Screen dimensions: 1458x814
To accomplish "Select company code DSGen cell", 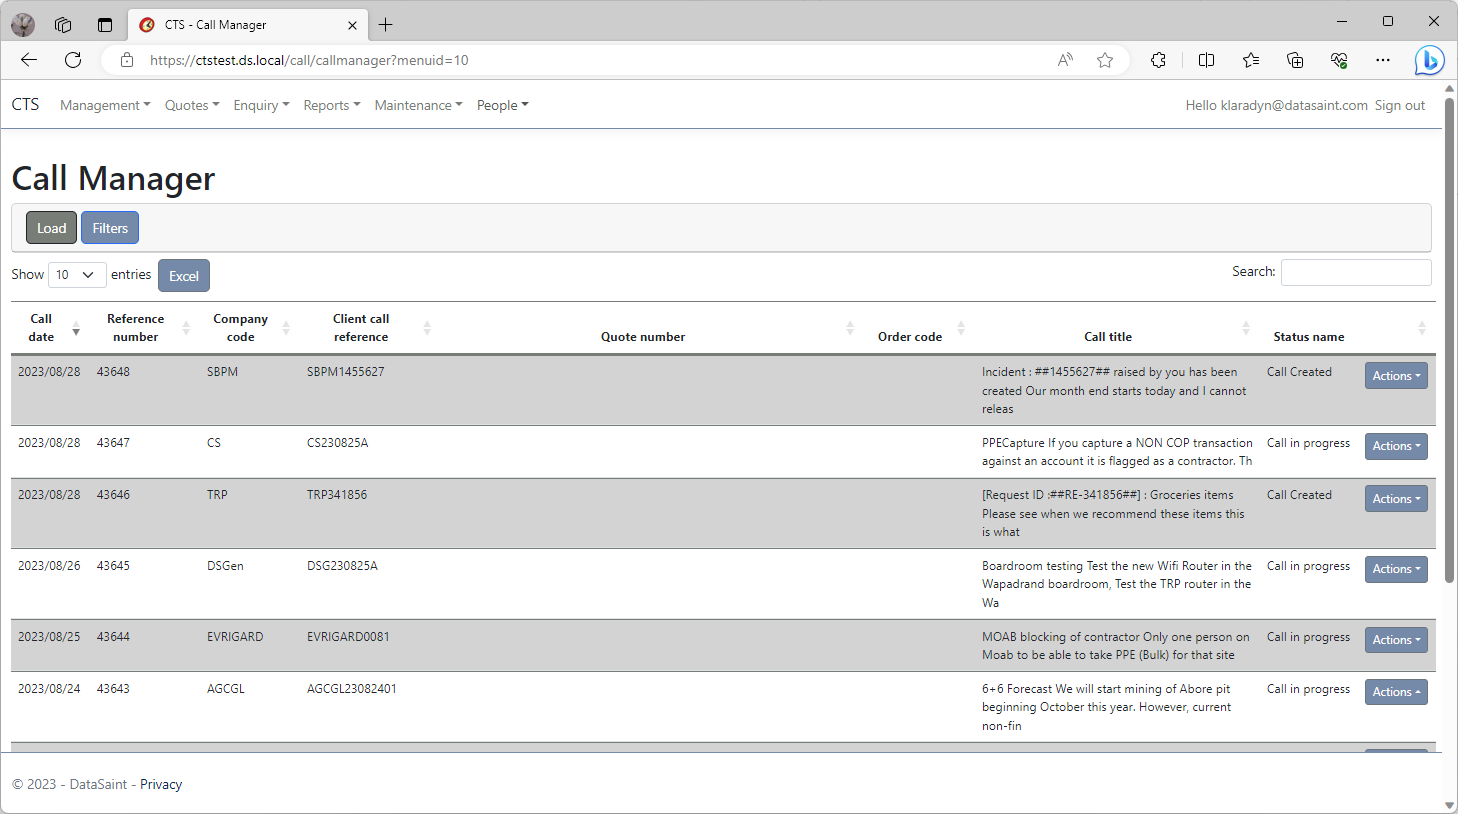I will (x=225, y=566).
